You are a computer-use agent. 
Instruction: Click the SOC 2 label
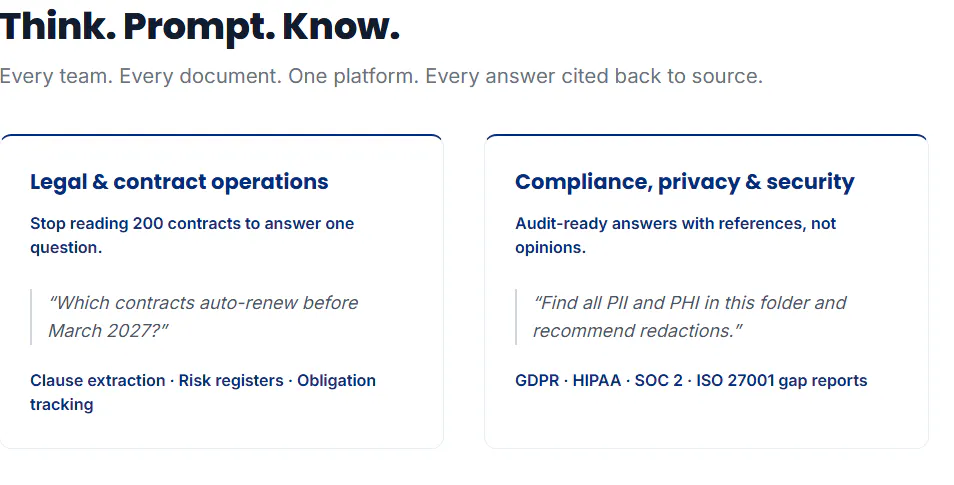(658, 380)
